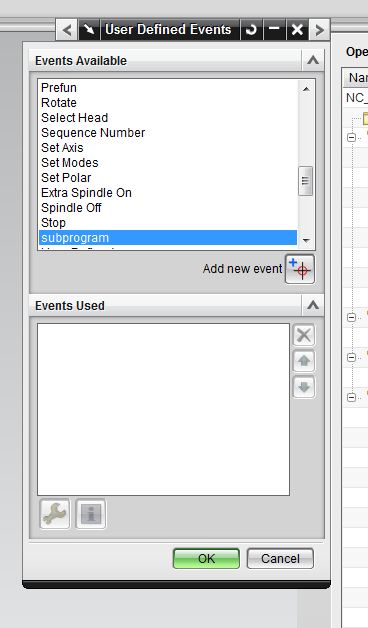Move event up with arrow icon
This screenshot has height=628, width=368.
pos(304,361)
